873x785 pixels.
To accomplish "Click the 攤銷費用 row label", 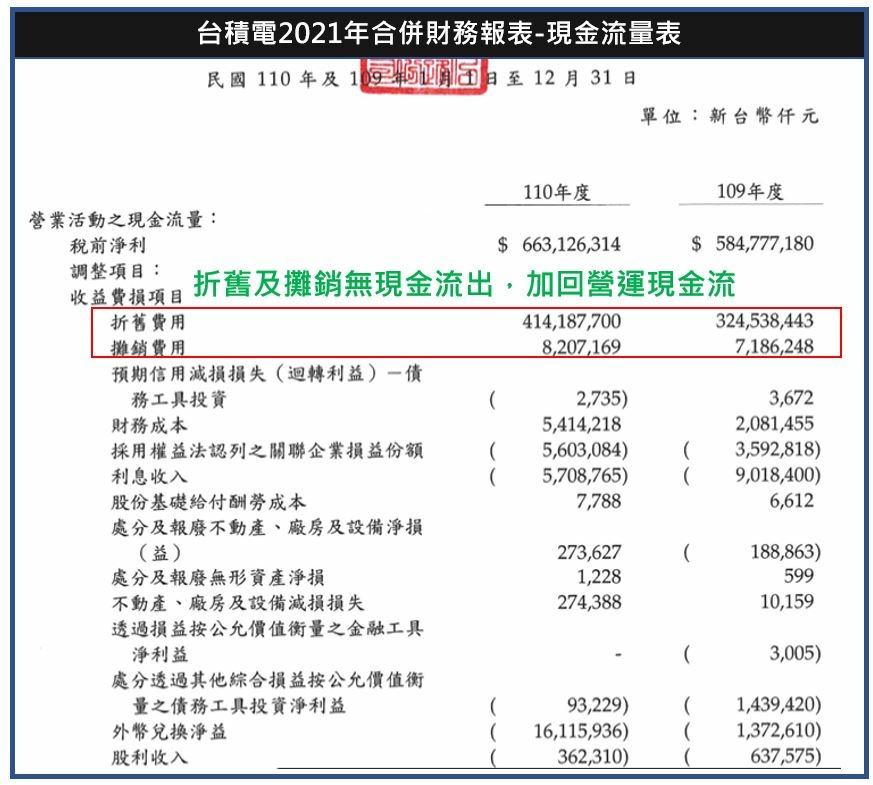I will tap(148, 347).
